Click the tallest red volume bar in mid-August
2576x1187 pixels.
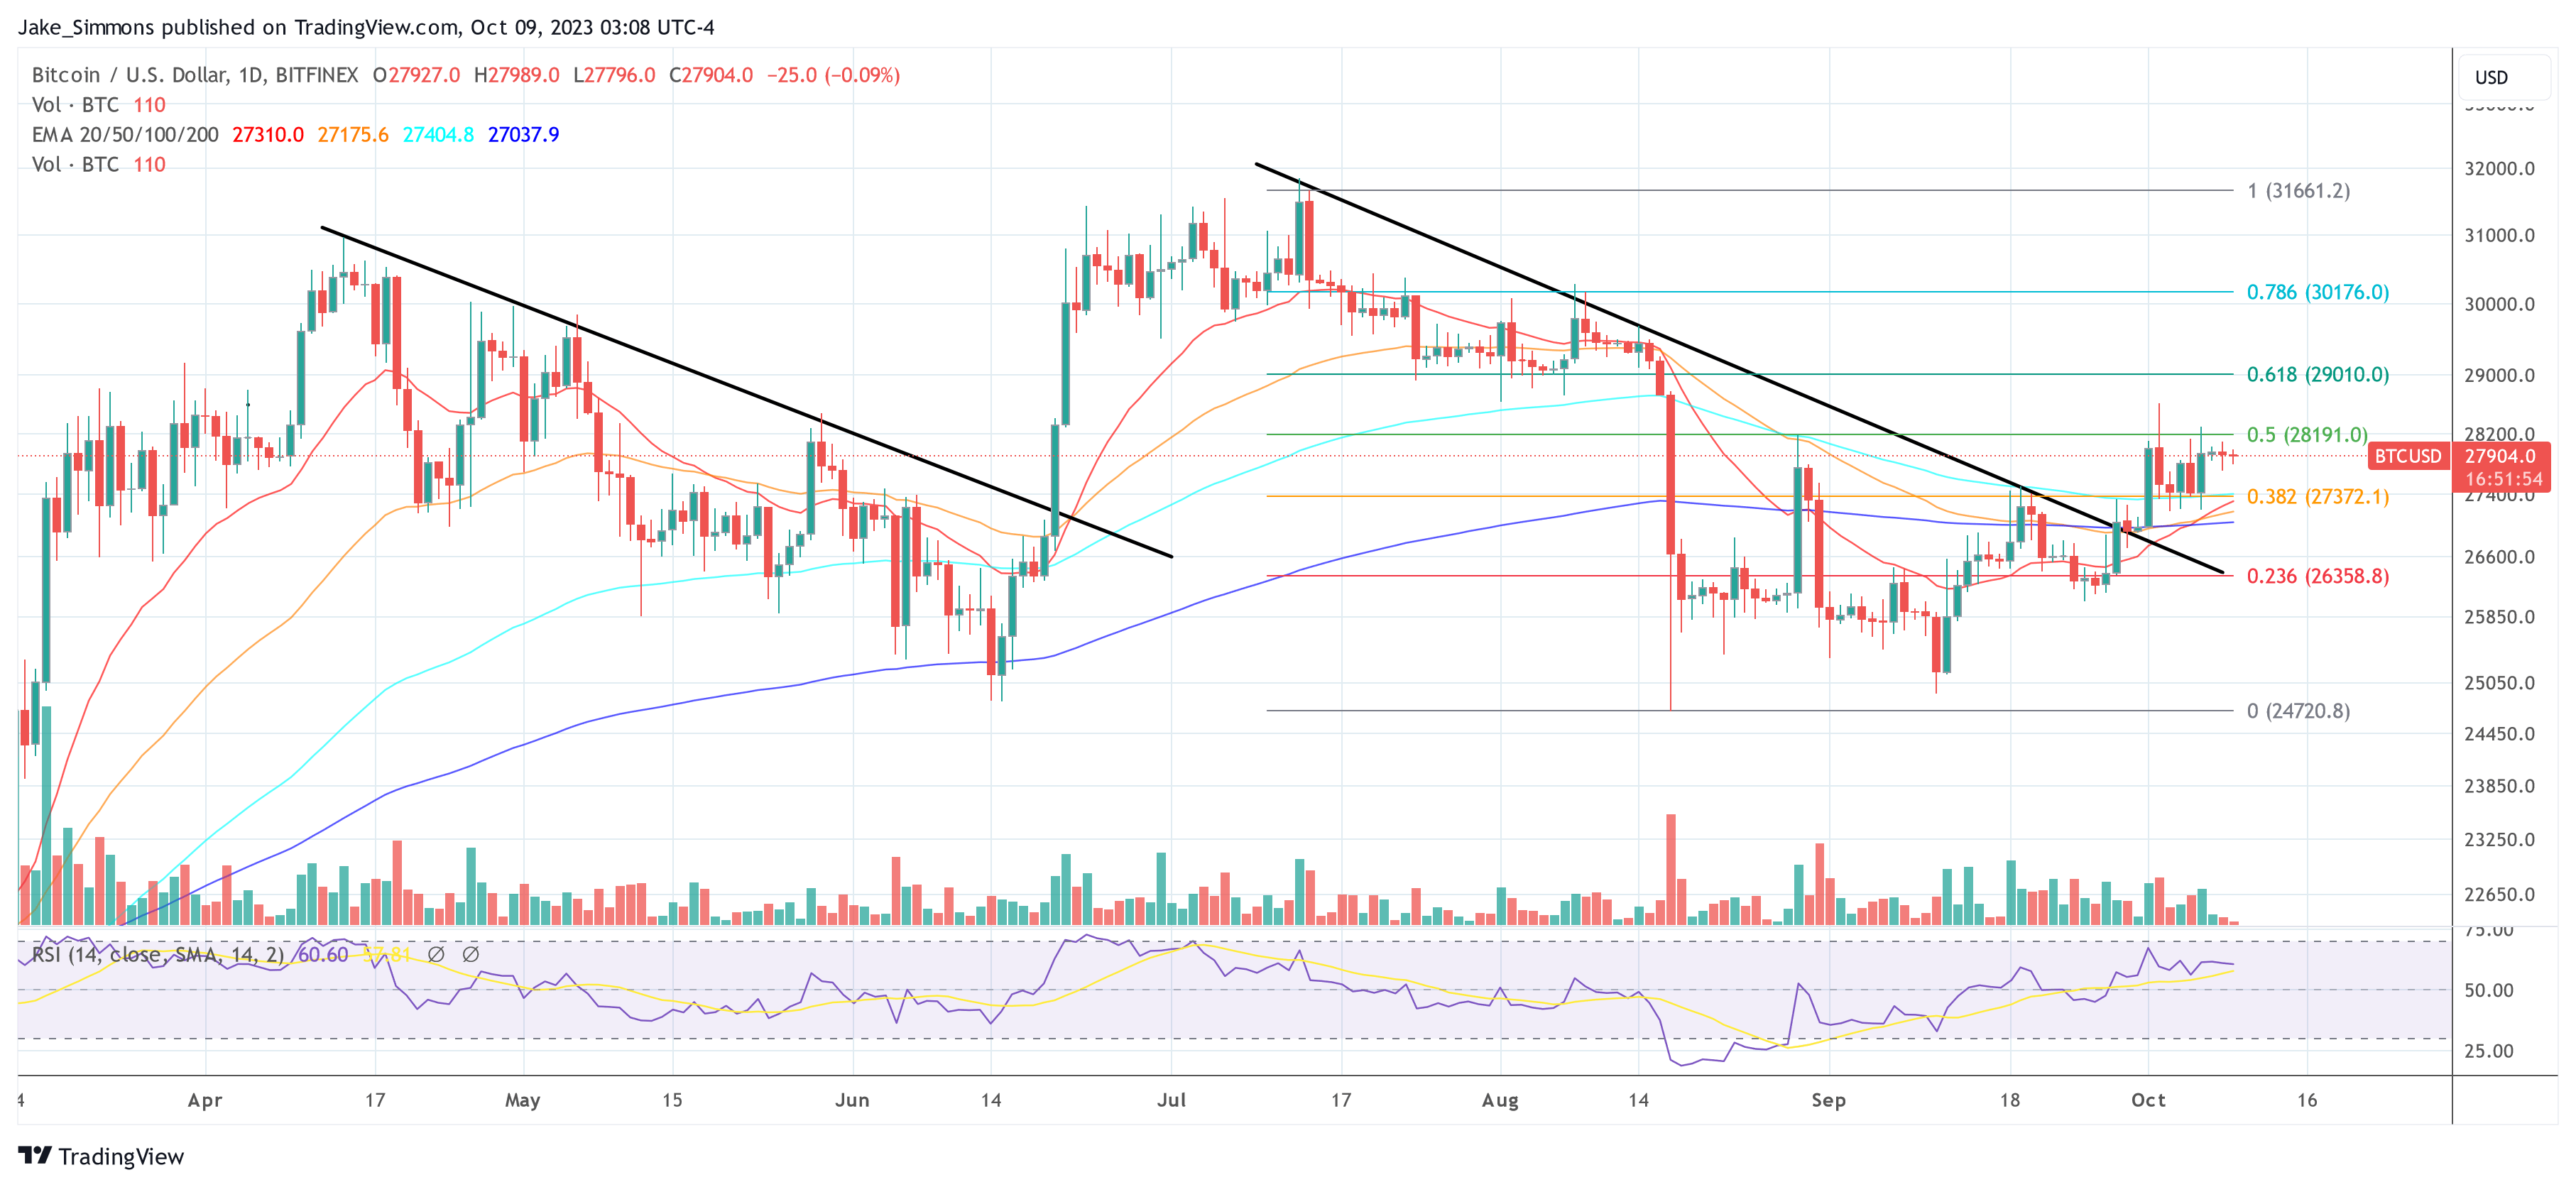[x=1671, y=869]
